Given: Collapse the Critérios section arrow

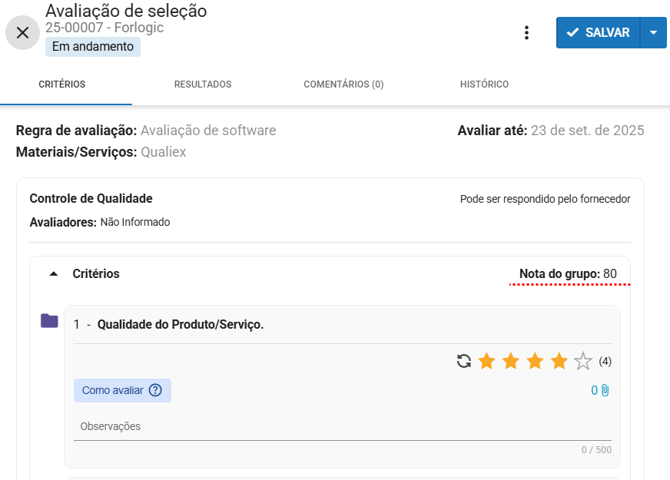Looking at the screenshot, I should pyautogui.click(x=54, y=274).
